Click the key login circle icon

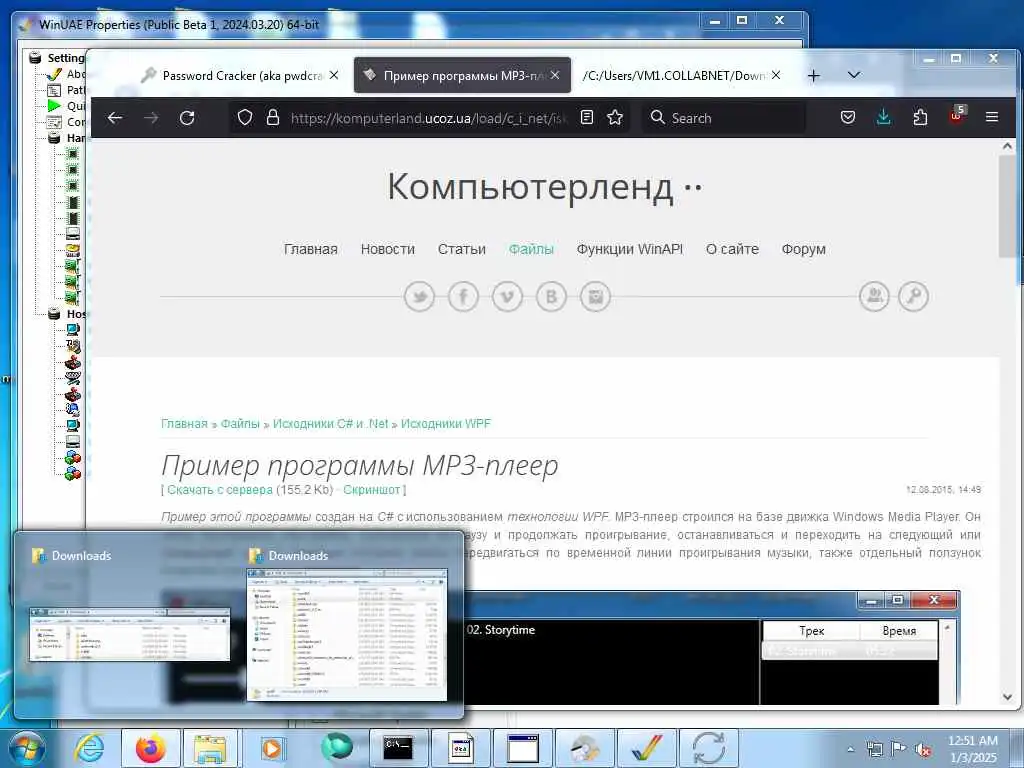(913, 296)
